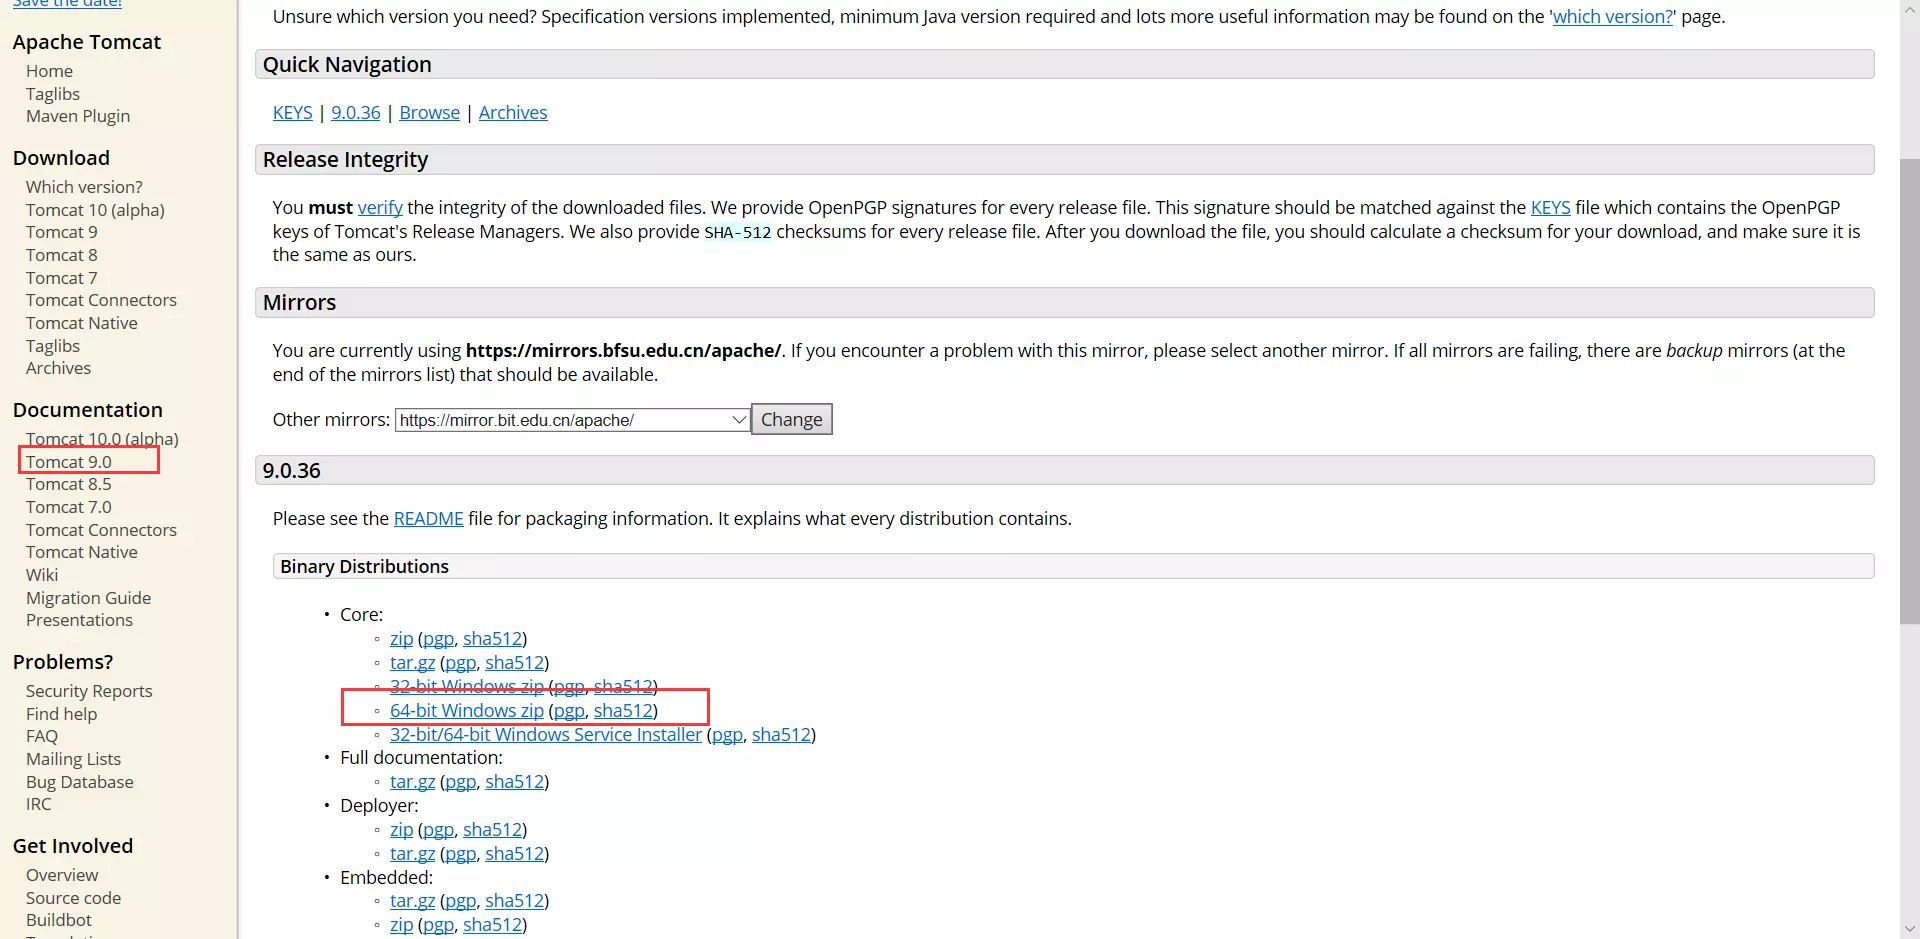Open the Browse link in Quick Navigation
The image size is (1920, 939).
430,113
